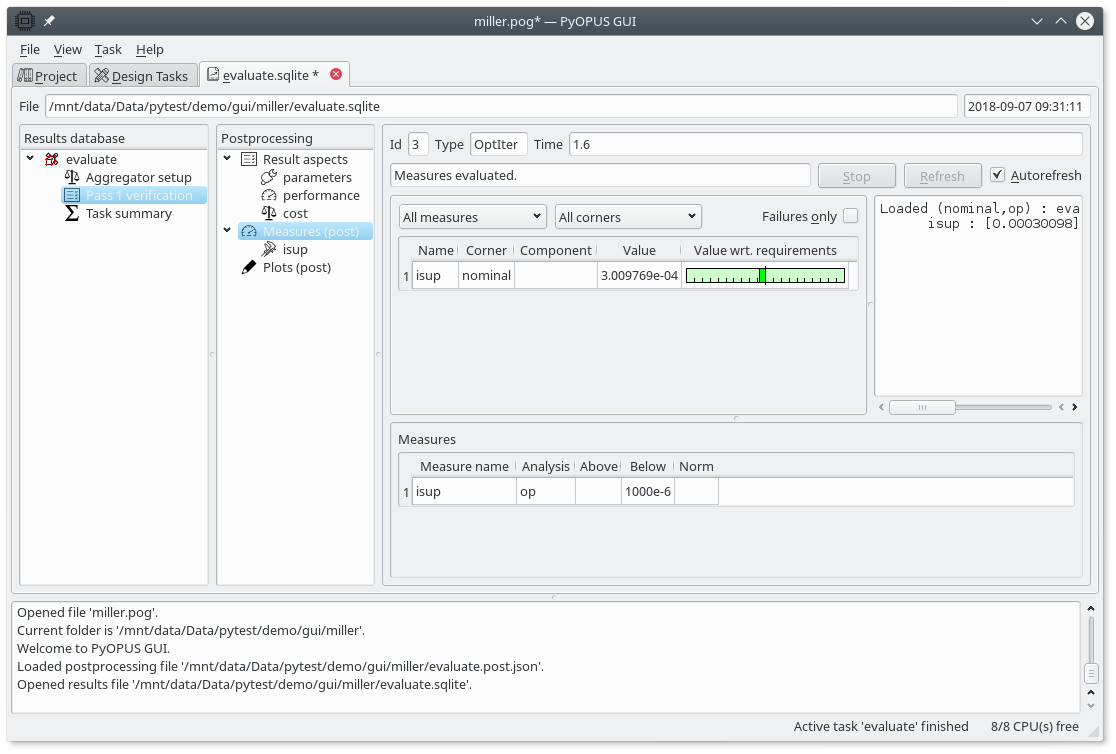Open the Task menu
Screen dimensions: 1116x754
pos(108,49)
